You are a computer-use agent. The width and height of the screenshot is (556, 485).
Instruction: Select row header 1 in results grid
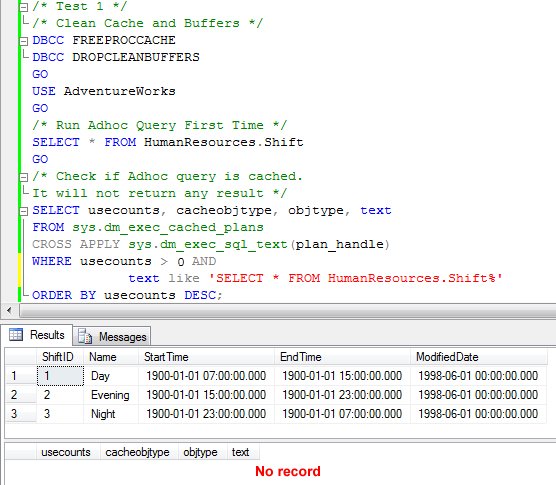point(21,375)
